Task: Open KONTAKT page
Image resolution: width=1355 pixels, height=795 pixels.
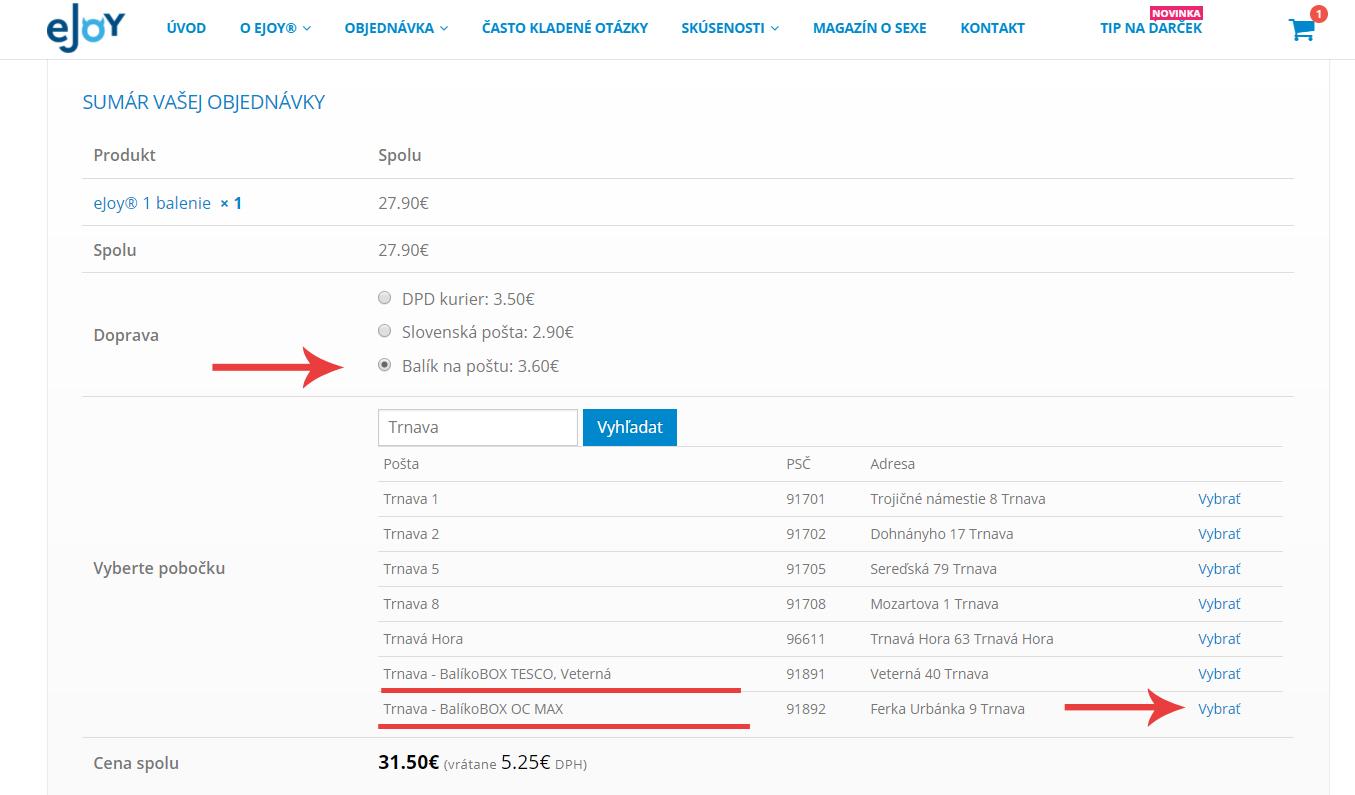Action: [992, 28]
